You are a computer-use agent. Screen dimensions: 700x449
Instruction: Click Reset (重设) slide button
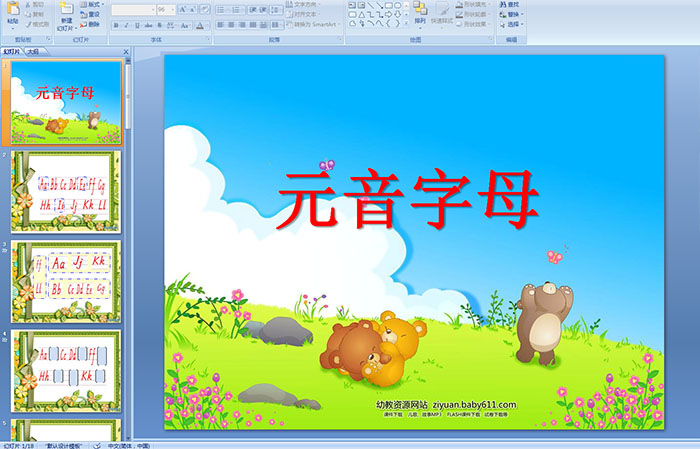[90, 14]
